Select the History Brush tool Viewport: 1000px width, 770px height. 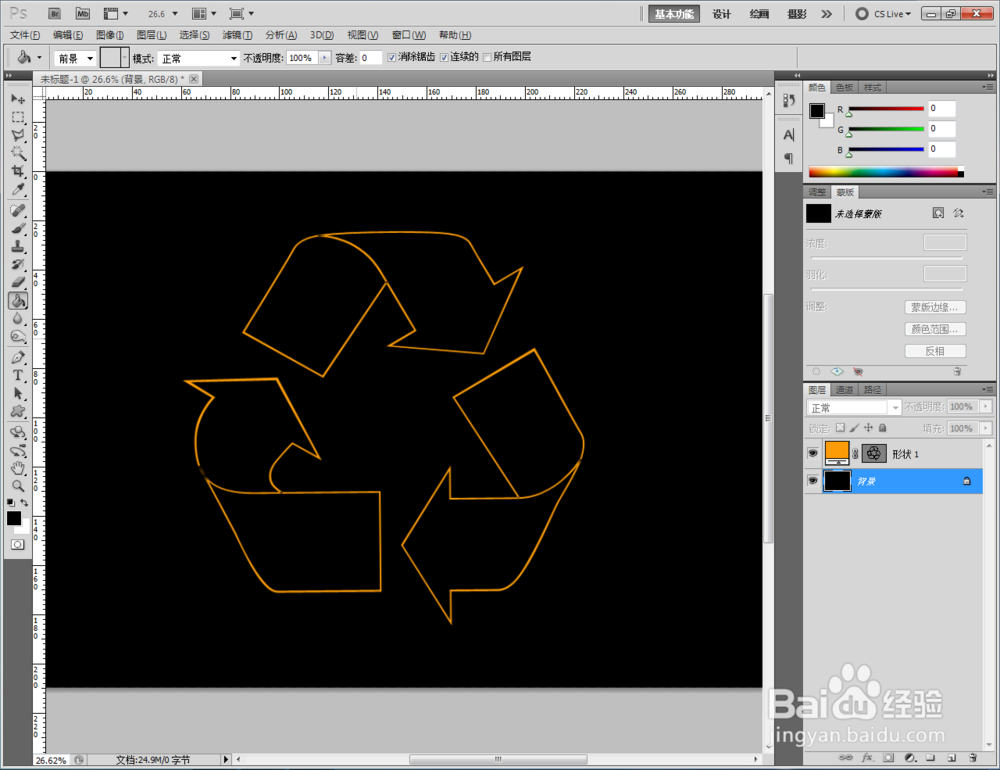point(18,264)
